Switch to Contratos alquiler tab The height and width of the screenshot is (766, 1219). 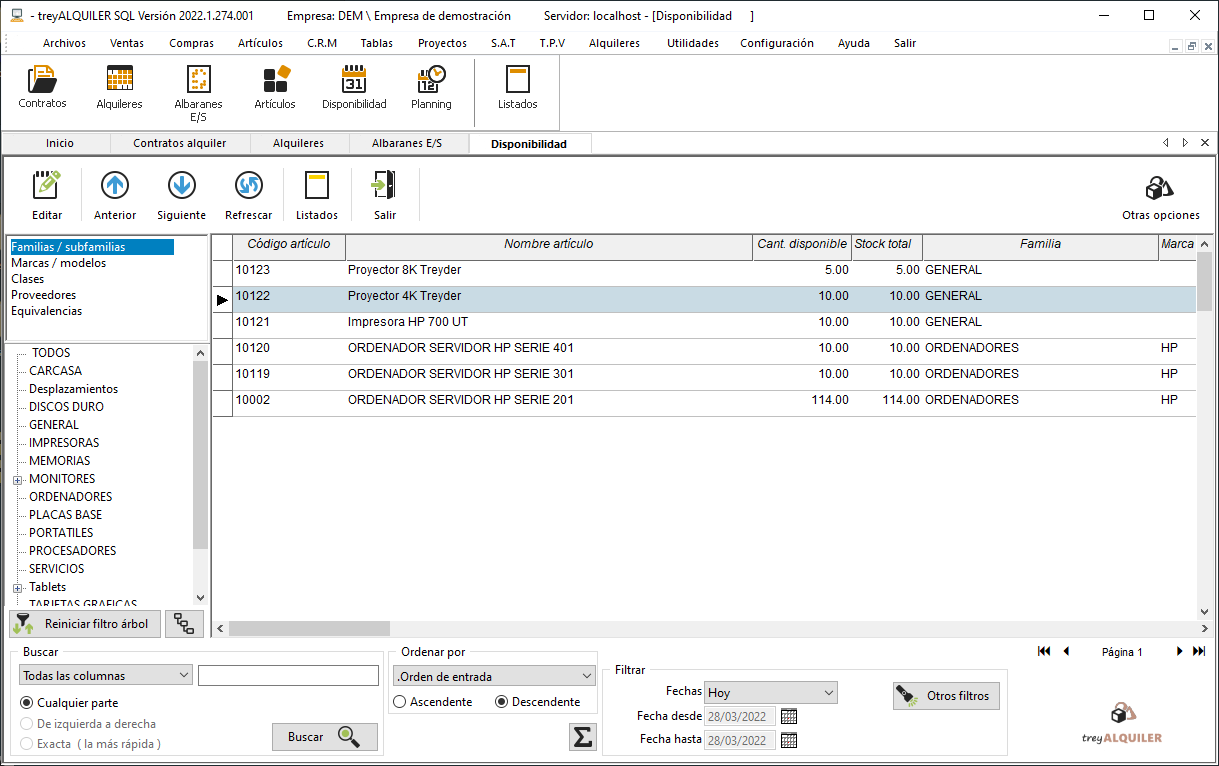click(x=180, y=143)
